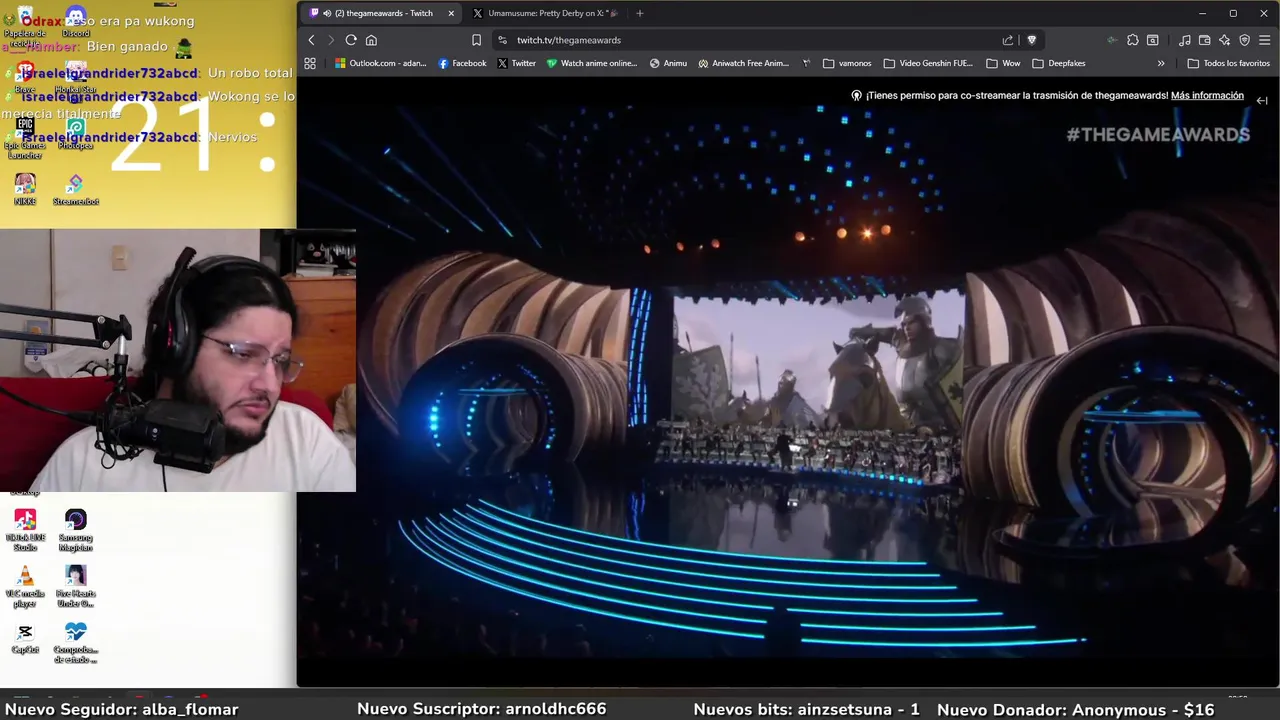1280x720 pixels.
Task: Open the Papelera de reciclaje desktop icon
Action: coord(25,27)
